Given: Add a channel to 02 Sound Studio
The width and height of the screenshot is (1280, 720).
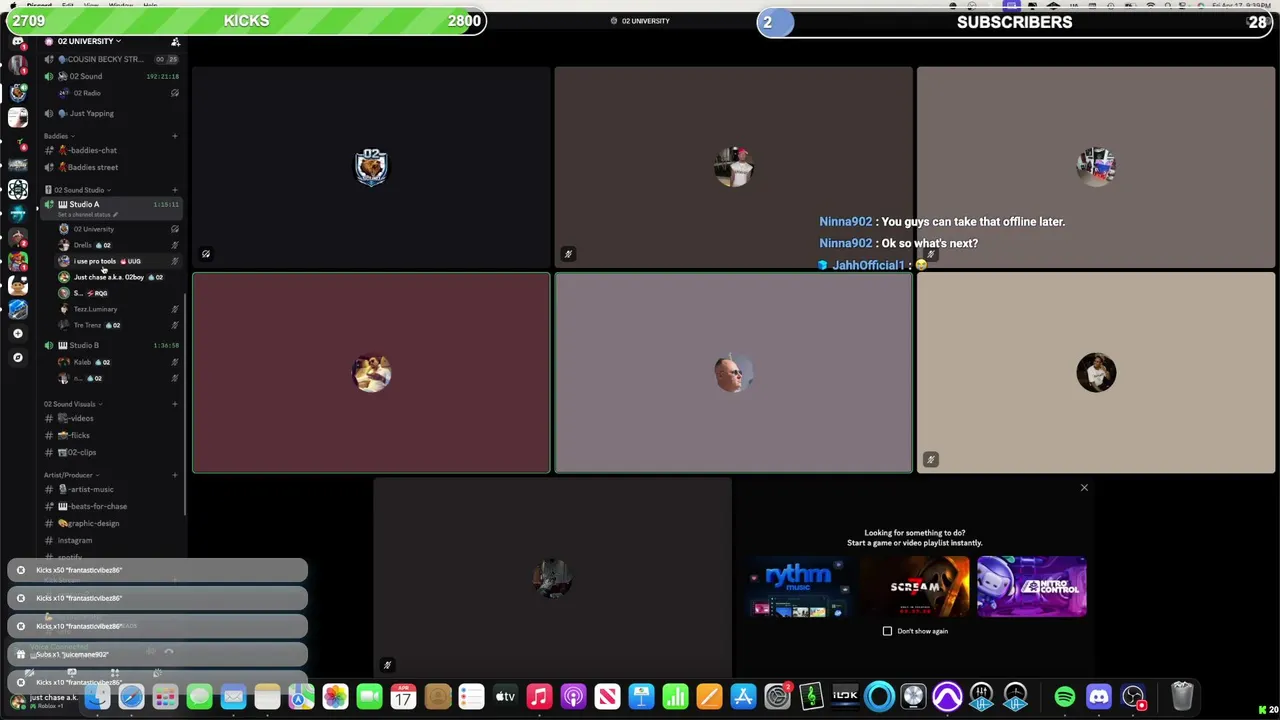Looking at the screenshot, I should point(175,190).
